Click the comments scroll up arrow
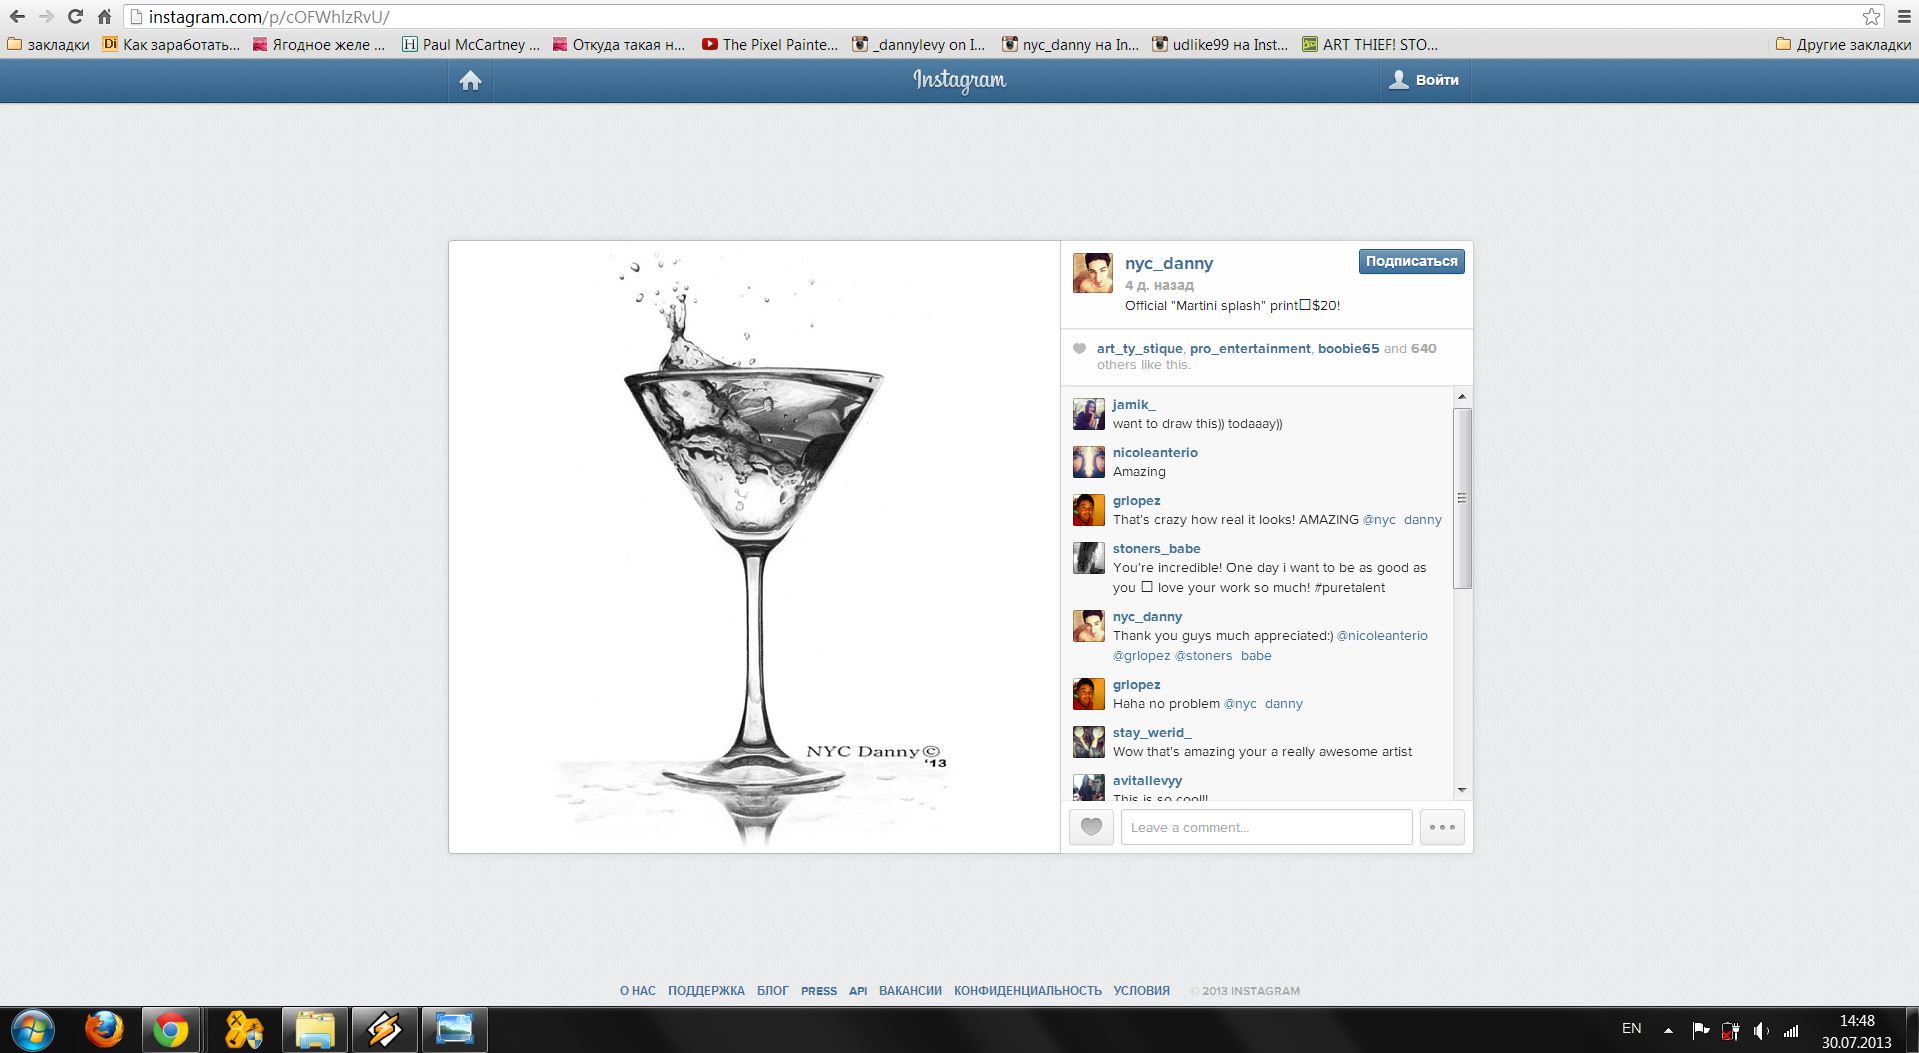 click(1462, 397)
